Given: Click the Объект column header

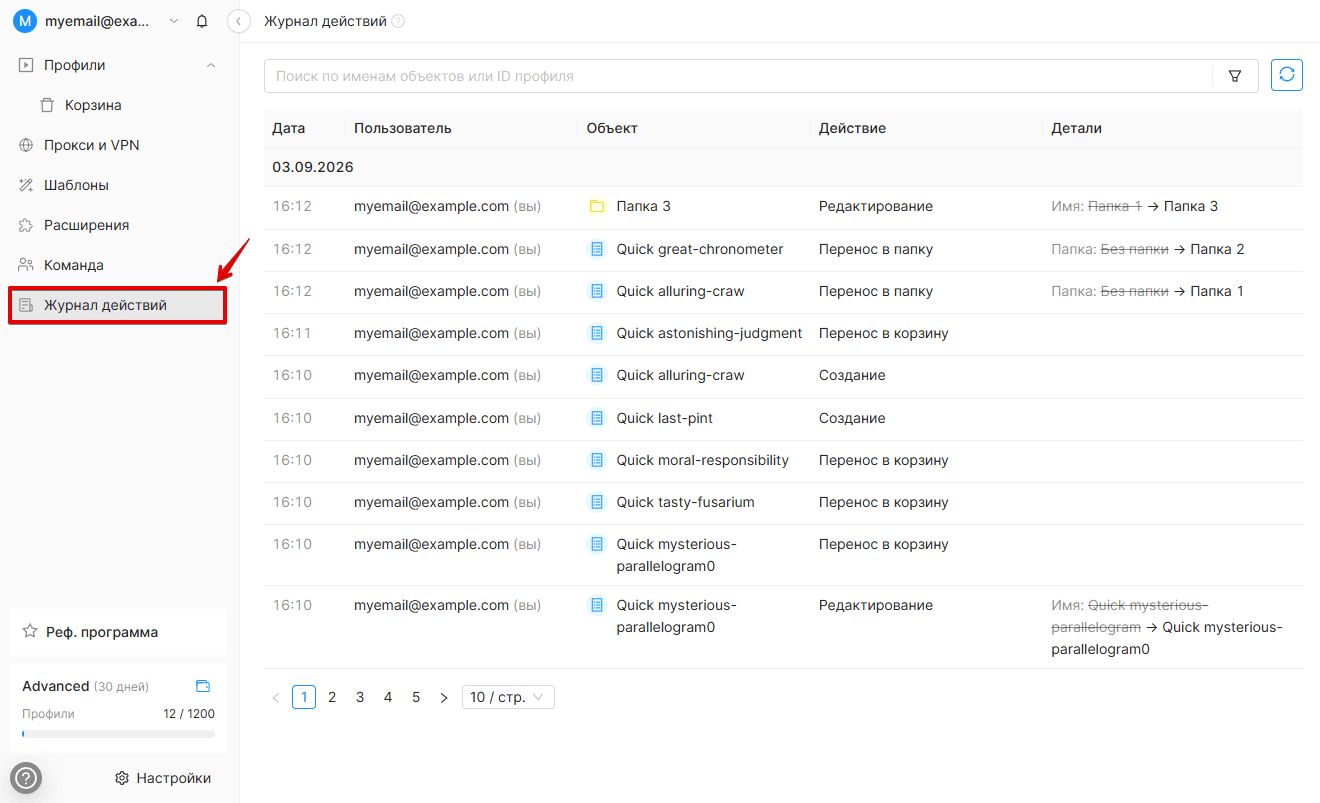Looking at the screenshot, I should click(612, 128).
